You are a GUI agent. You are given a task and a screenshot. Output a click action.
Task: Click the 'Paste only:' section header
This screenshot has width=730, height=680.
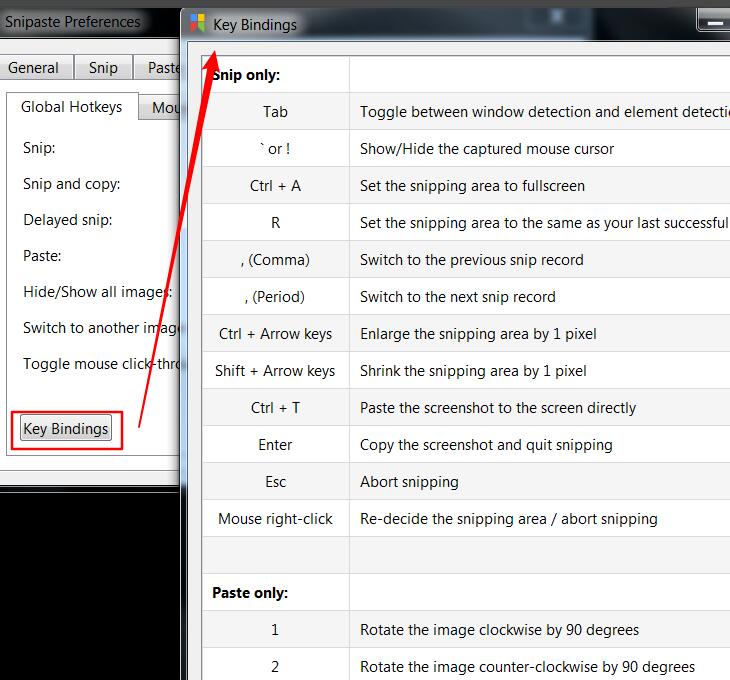tap(250, 592)
